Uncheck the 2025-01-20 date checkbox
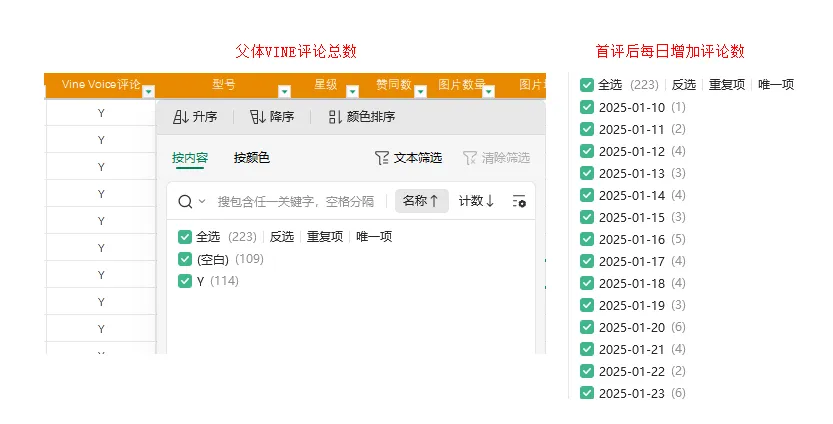 587,327
